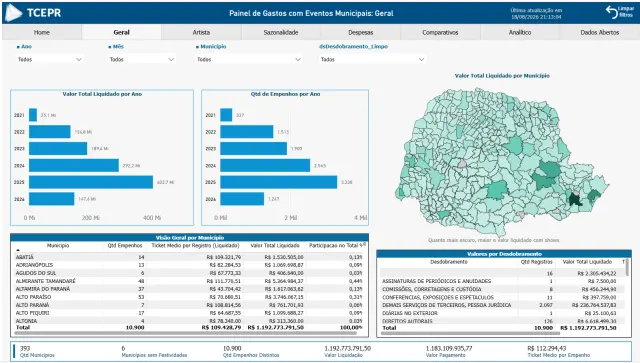Click the Qtd Registros column header
Screen dimensions: 640x363
(x=536, y=262)
